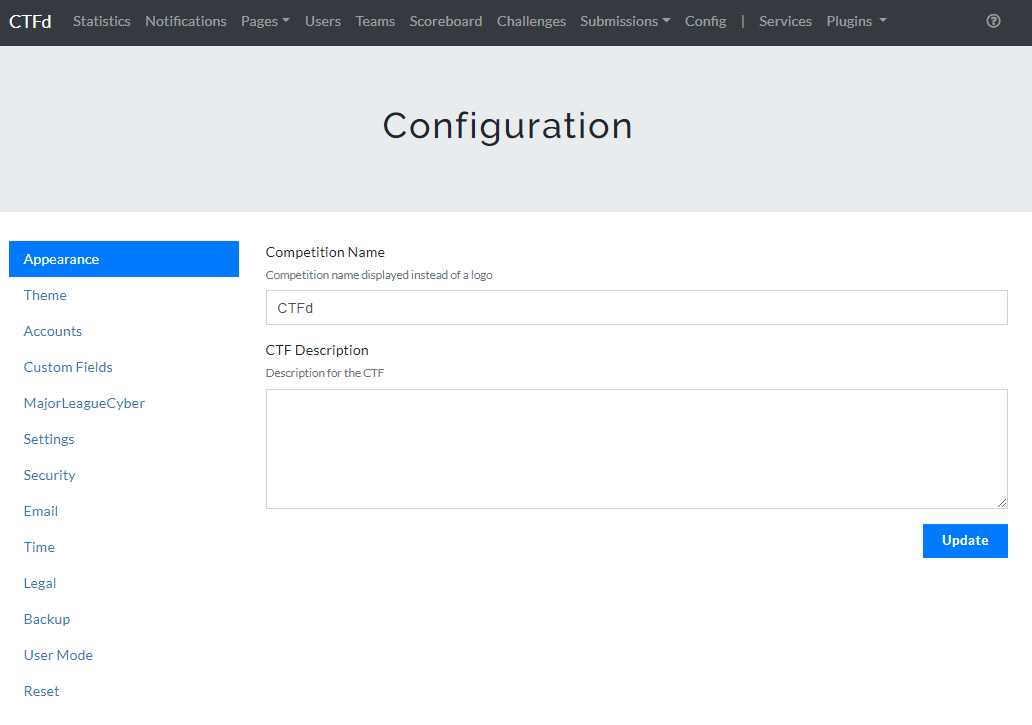
Task: Select the MajorLeagueCyber tab
Action: [84, 403]
